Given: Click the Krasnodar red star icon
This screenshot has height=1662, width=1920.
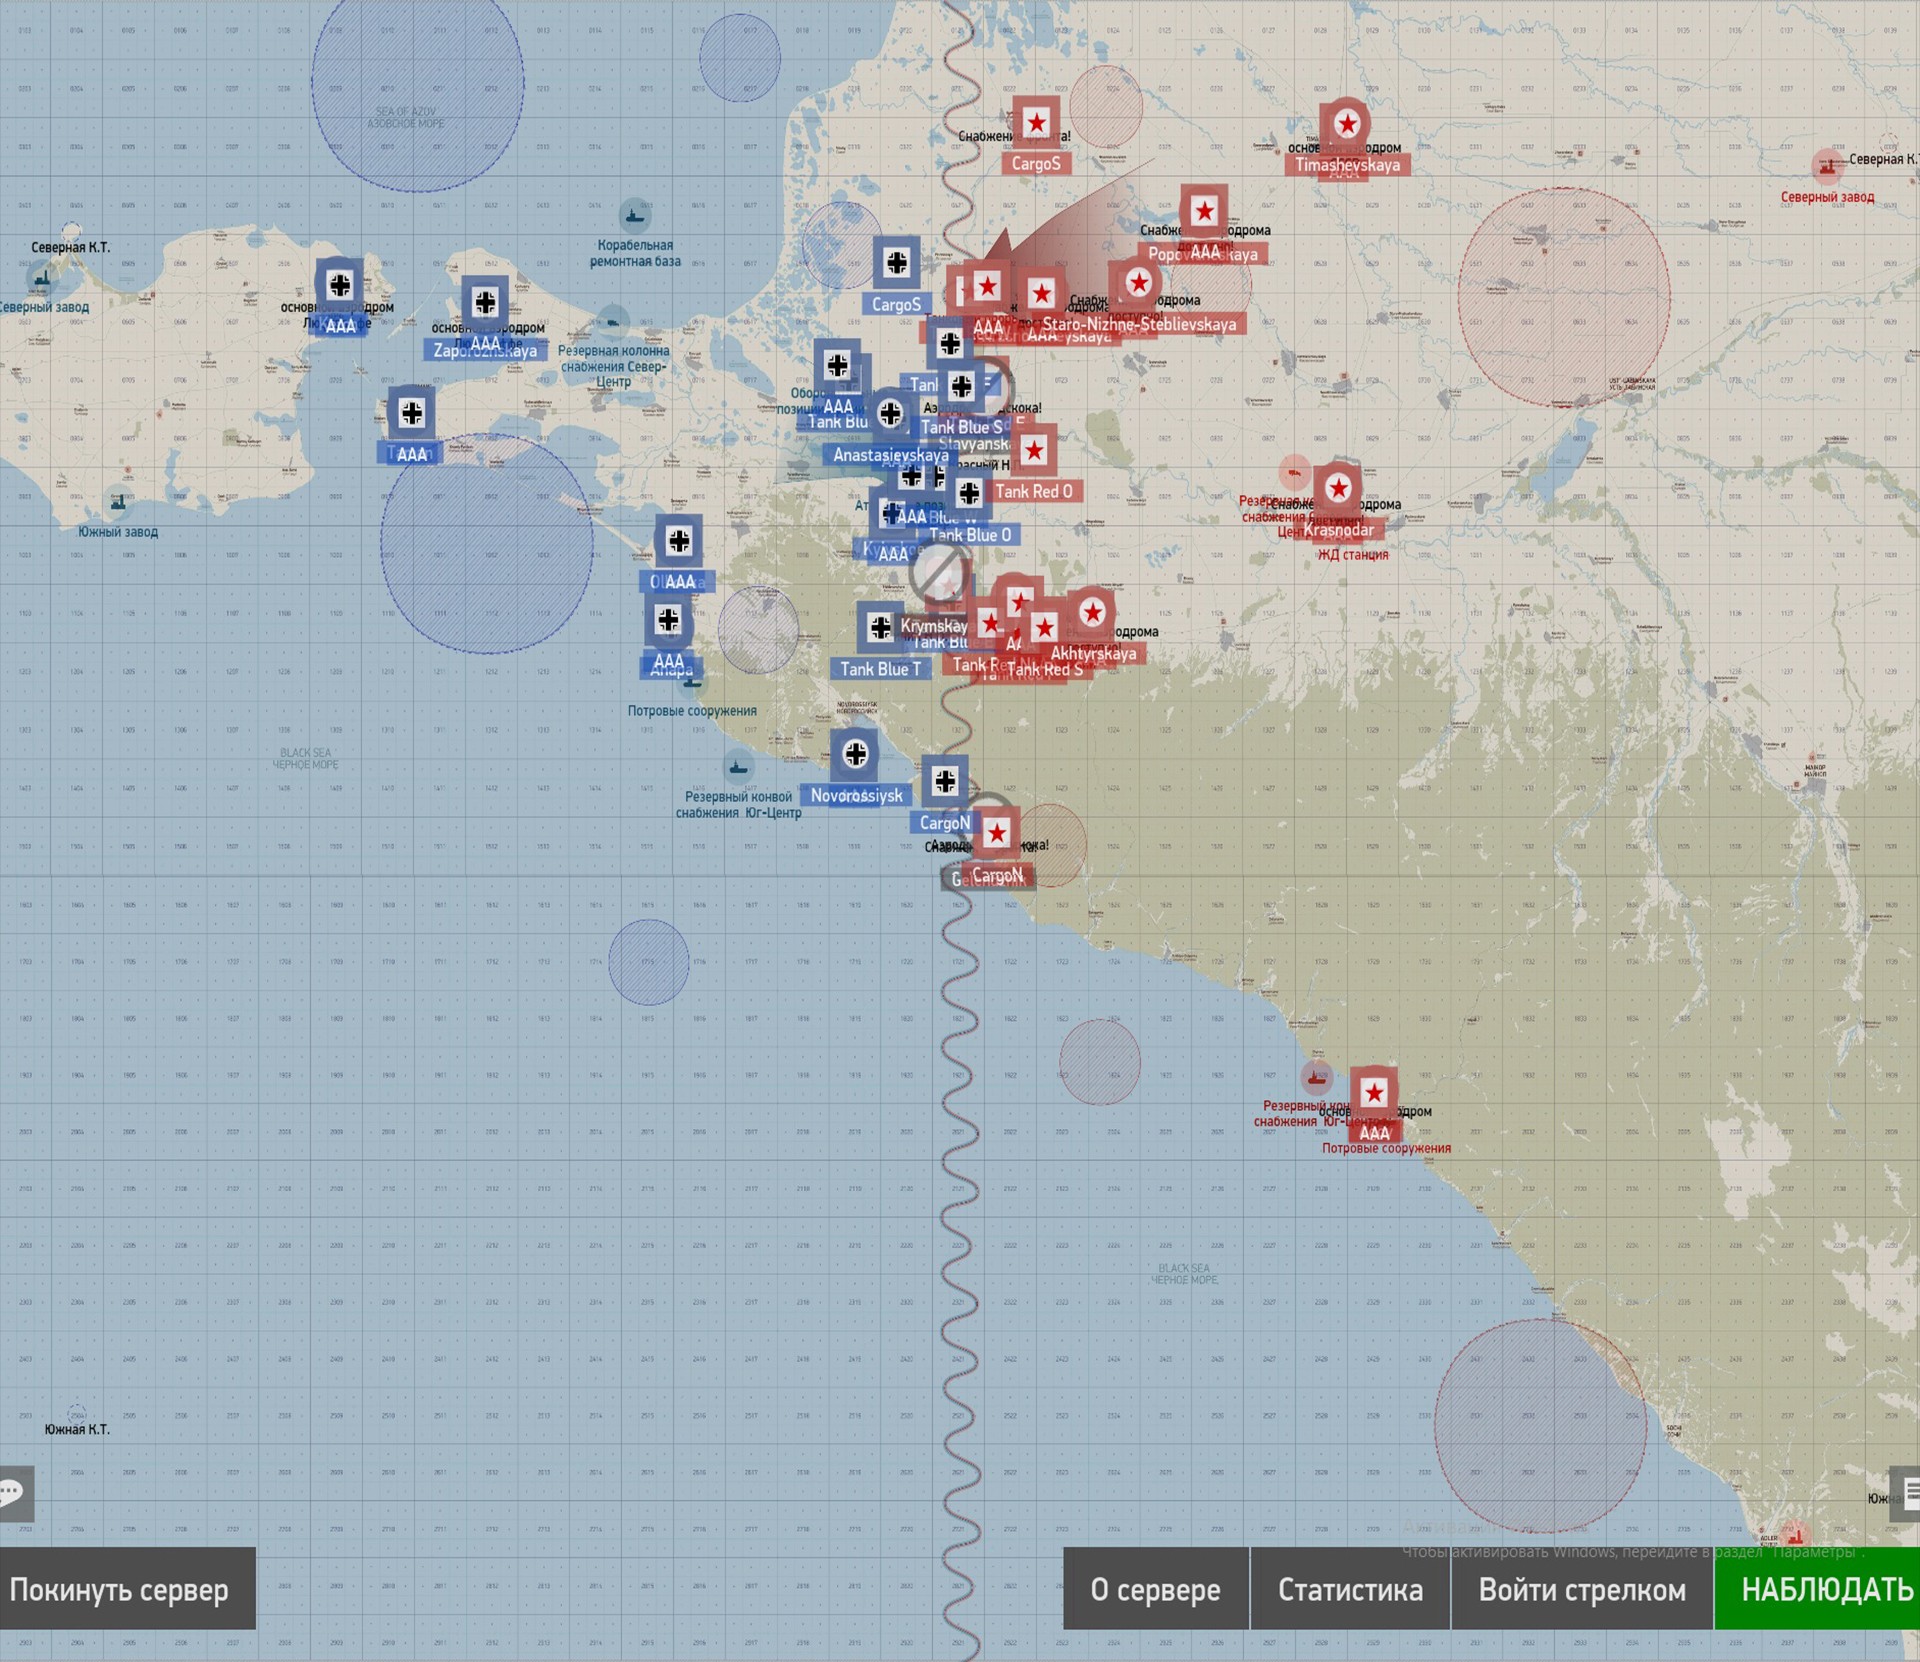Looking at the screenshot, I should point(1338,488).
